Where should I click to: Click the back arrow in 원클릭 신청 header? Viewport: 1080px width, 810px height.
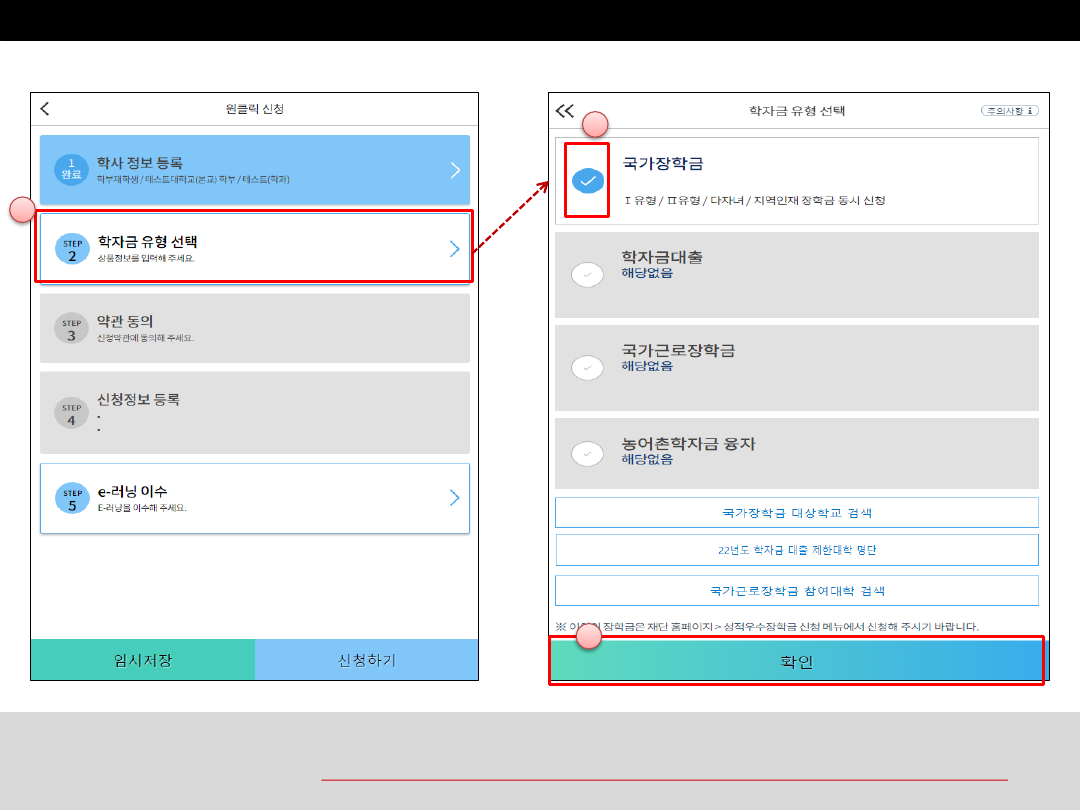click(x=45, y=109)
